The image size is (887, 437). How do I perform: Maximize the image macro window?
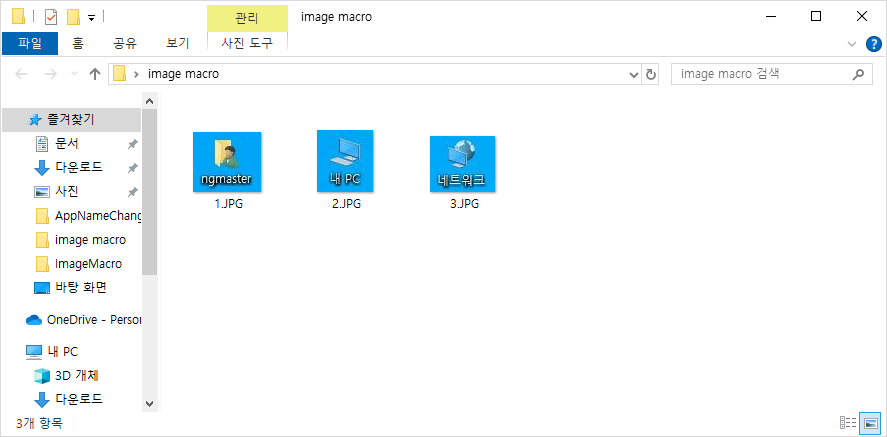[816, 16]
